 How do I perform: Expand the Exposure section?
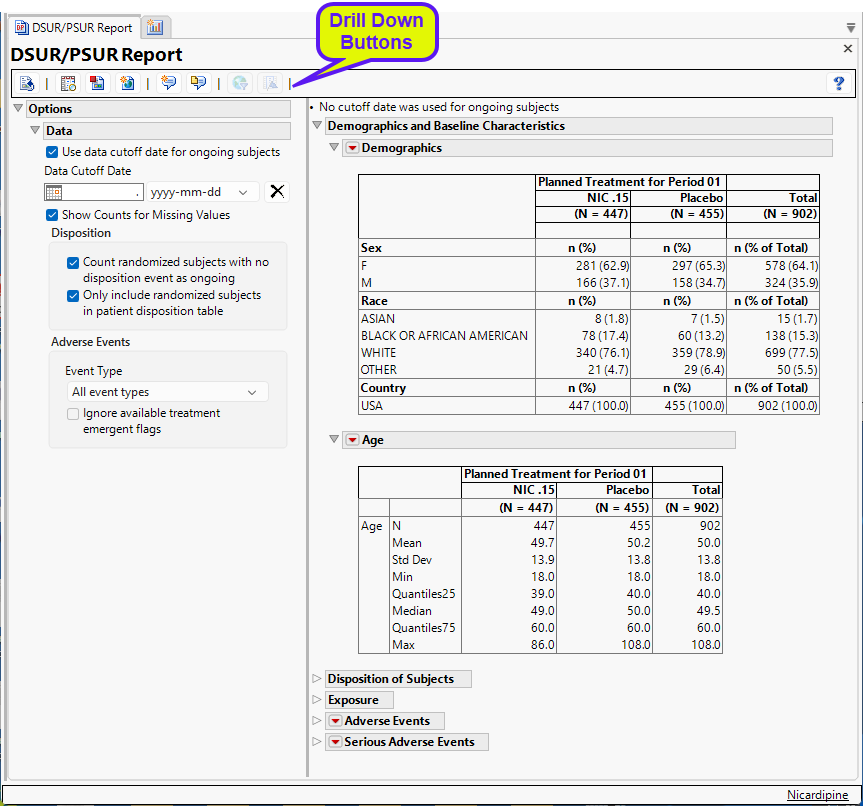(x=318, y=700)
